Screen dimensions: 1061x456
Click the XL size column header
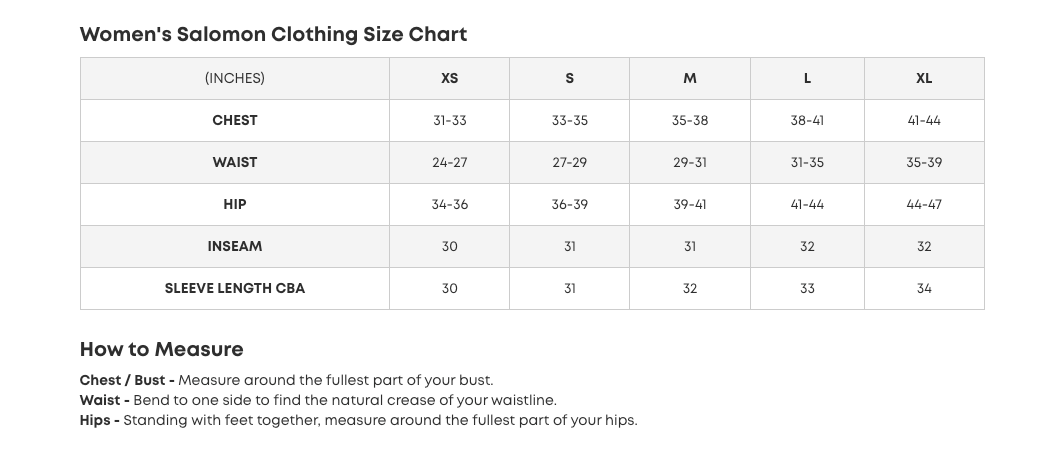pos(924,78)
